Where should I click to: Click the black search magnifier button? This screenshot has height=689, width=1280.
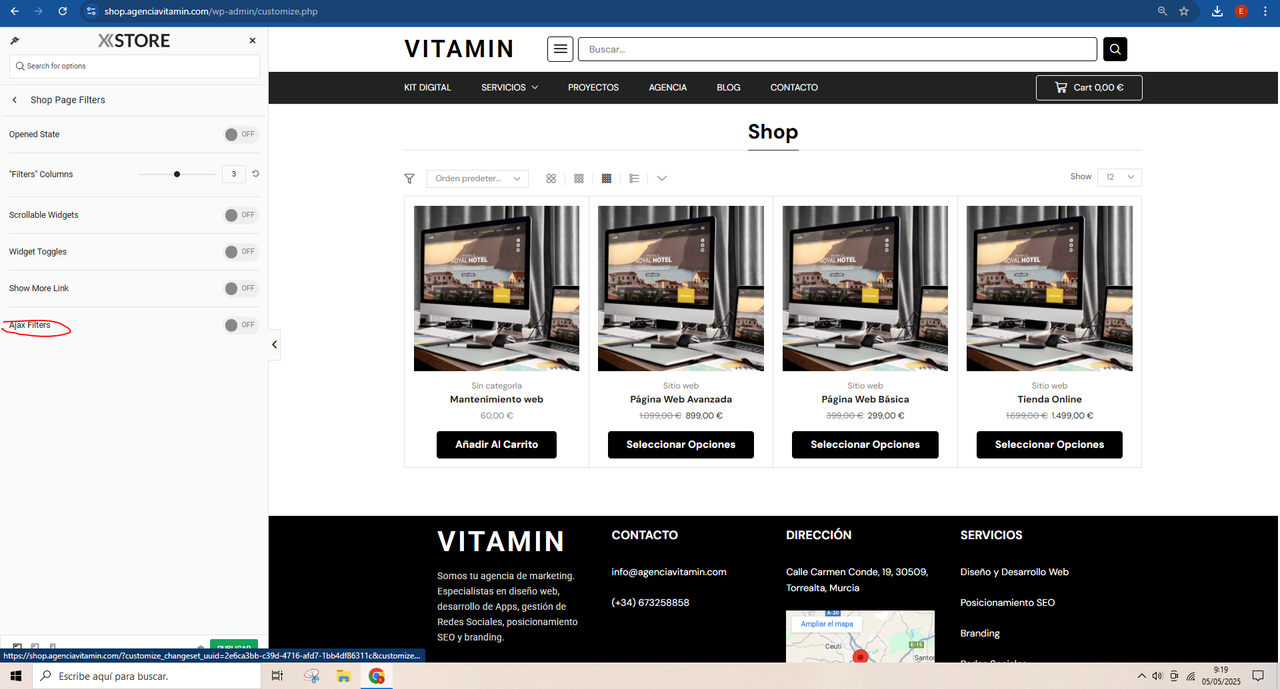click(1115, 49)
